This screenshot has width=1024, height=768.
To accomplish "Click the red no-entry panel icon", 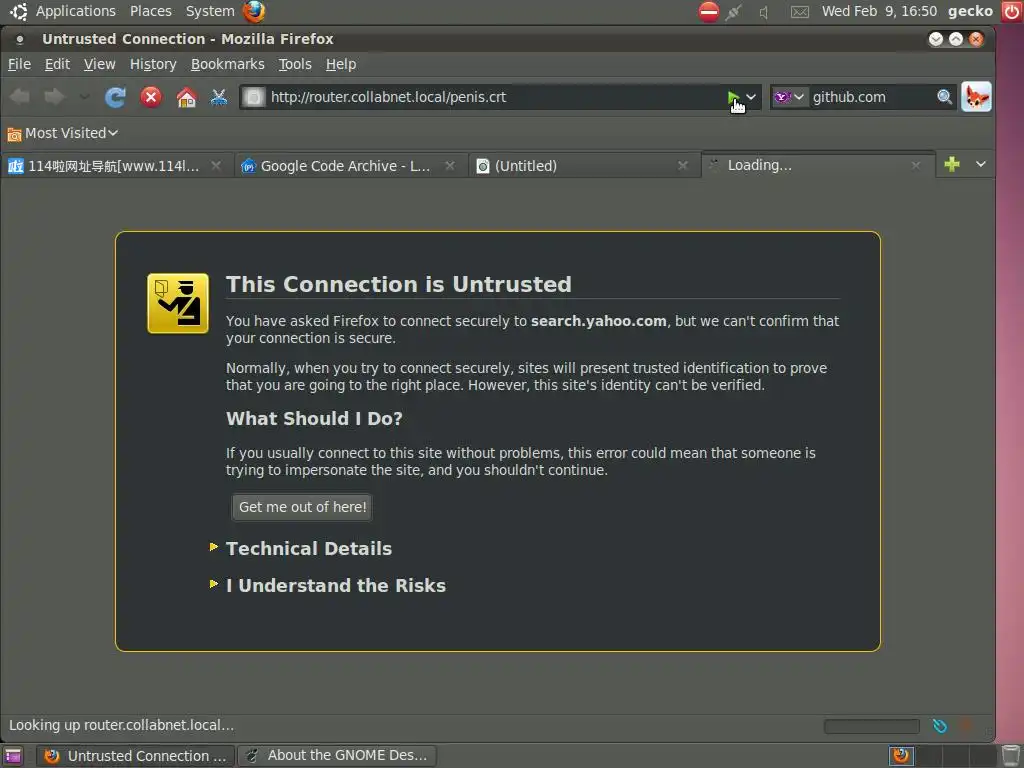I will tap(709, 11).
